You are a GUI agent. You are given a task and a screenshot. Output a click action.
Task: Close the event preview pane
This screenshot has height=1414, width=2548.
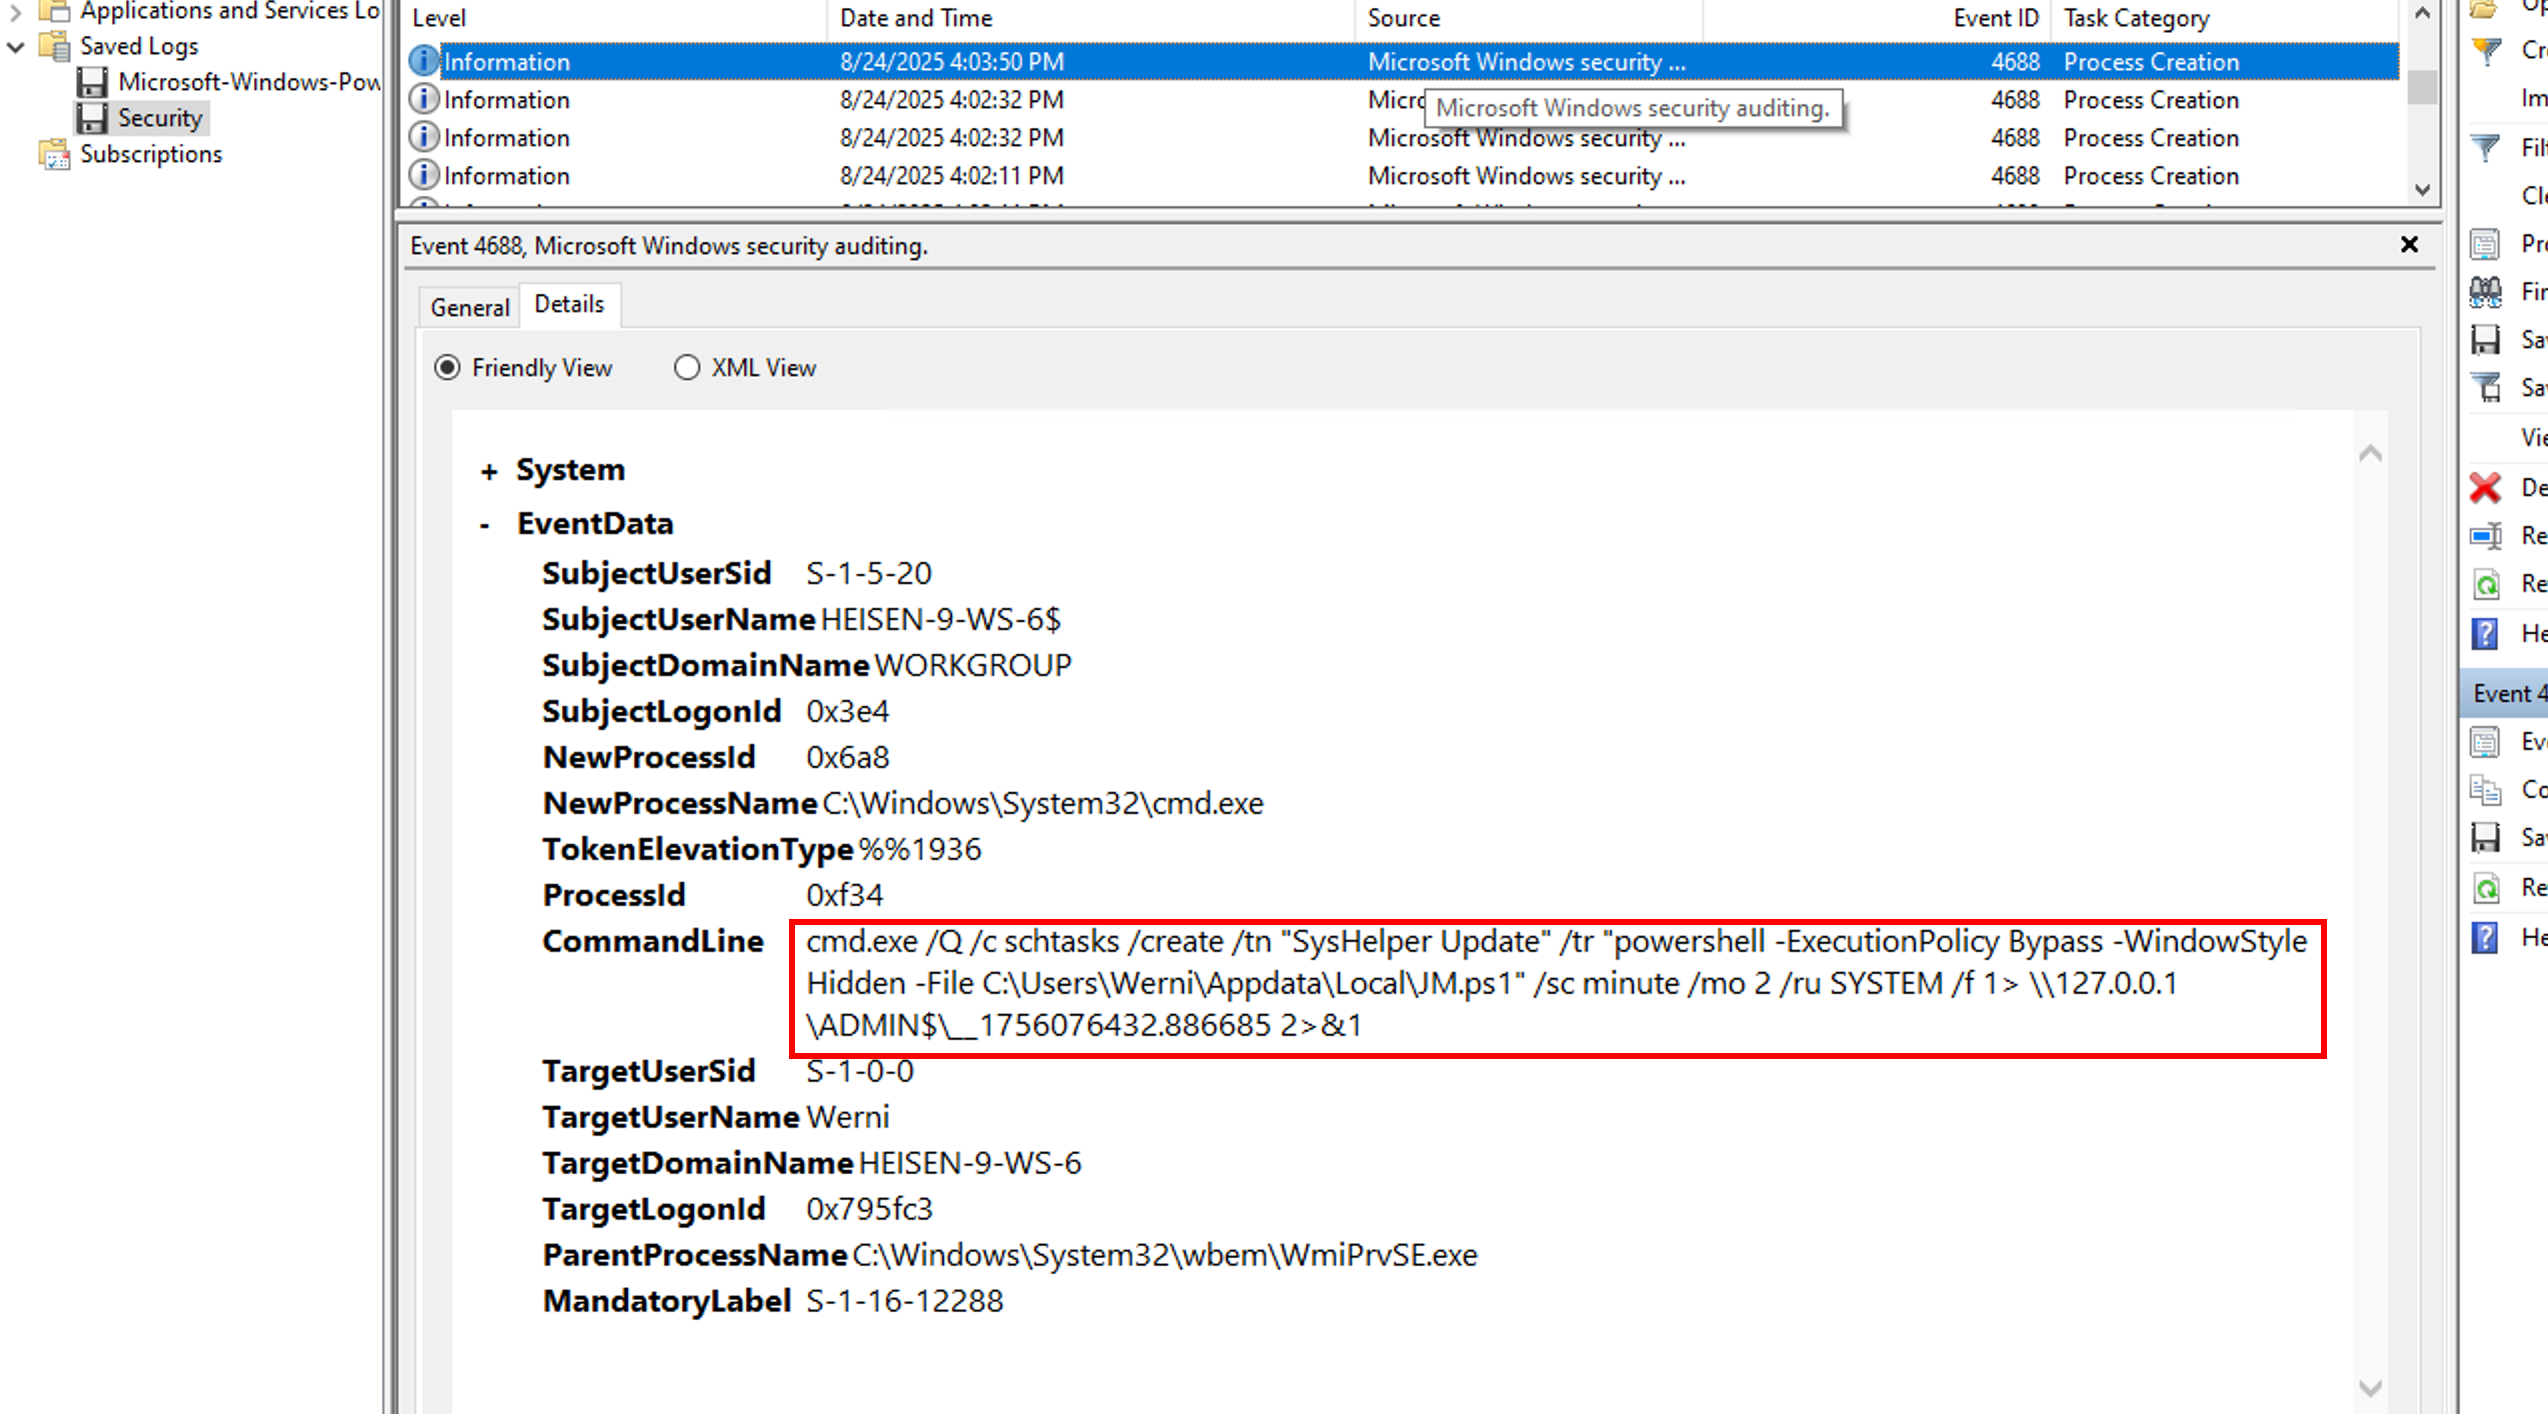[2409, 245]
